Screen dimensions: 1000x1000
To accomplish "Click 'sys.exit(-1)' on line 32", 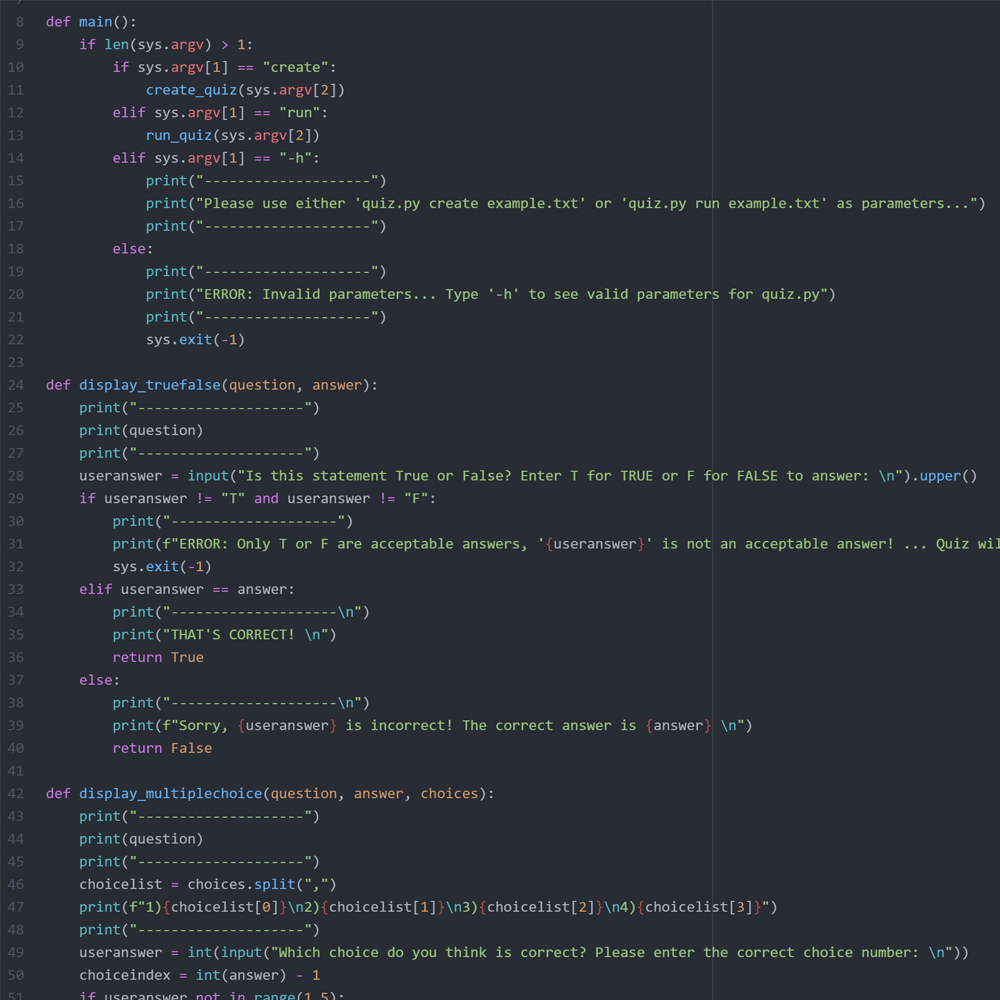I will (162, 567).
